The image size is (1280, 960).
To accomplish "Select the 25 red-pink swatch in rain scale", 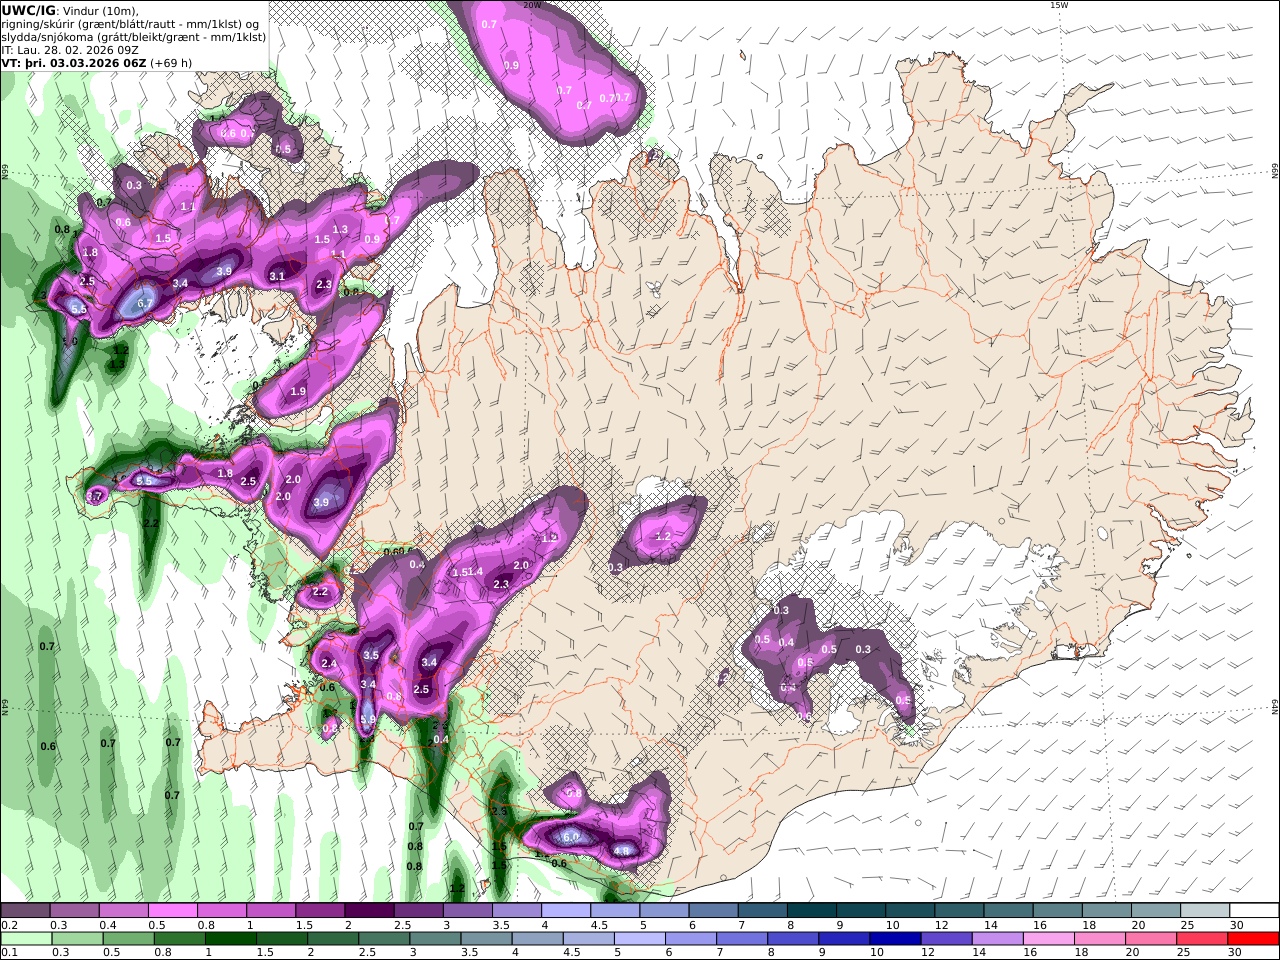I will click(1202, 939).
